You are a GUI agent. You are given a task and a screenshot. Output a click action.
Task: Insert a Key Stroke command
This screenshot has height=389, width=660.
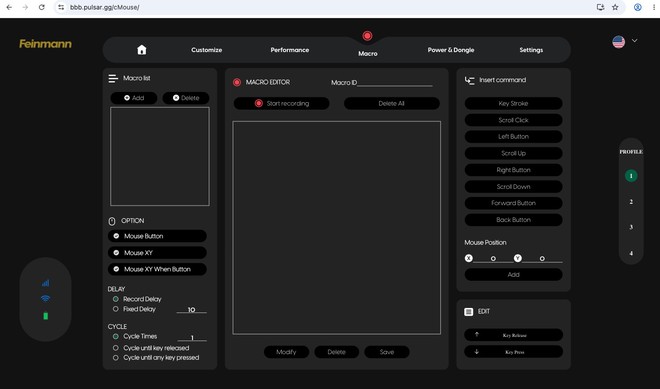point(514,104)
